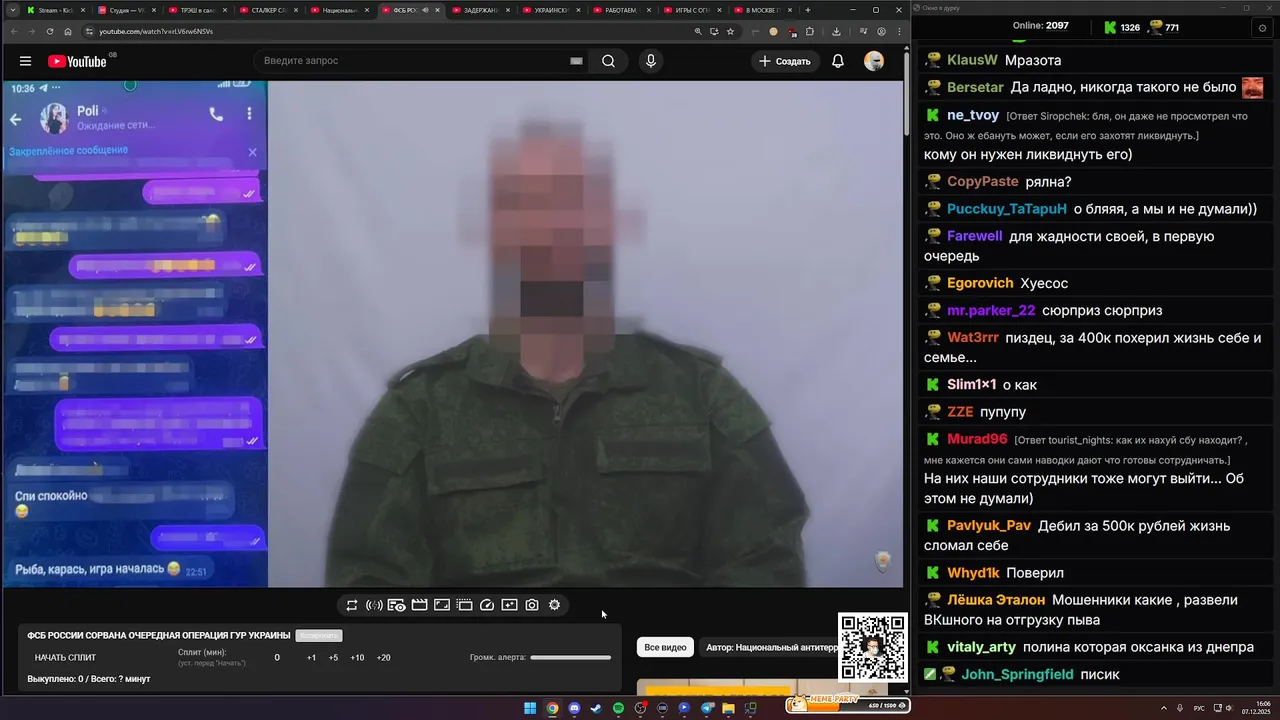
Task: Open Chrome extensions puzzle icon
Action: (809, 31)
